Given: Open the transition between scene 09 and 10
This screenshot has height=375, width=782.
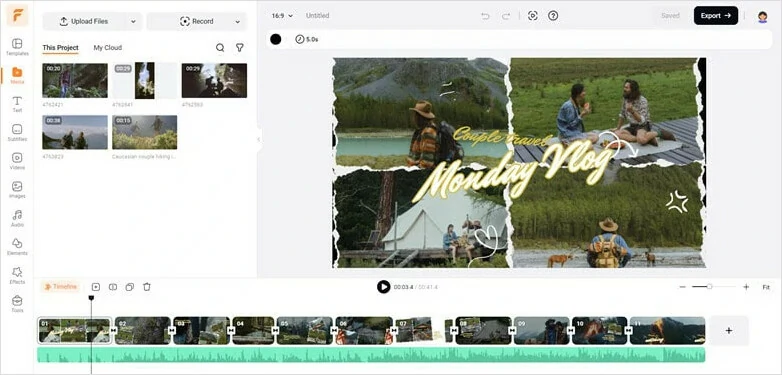Looking at the screenshot, I should (x=570, y=330).
